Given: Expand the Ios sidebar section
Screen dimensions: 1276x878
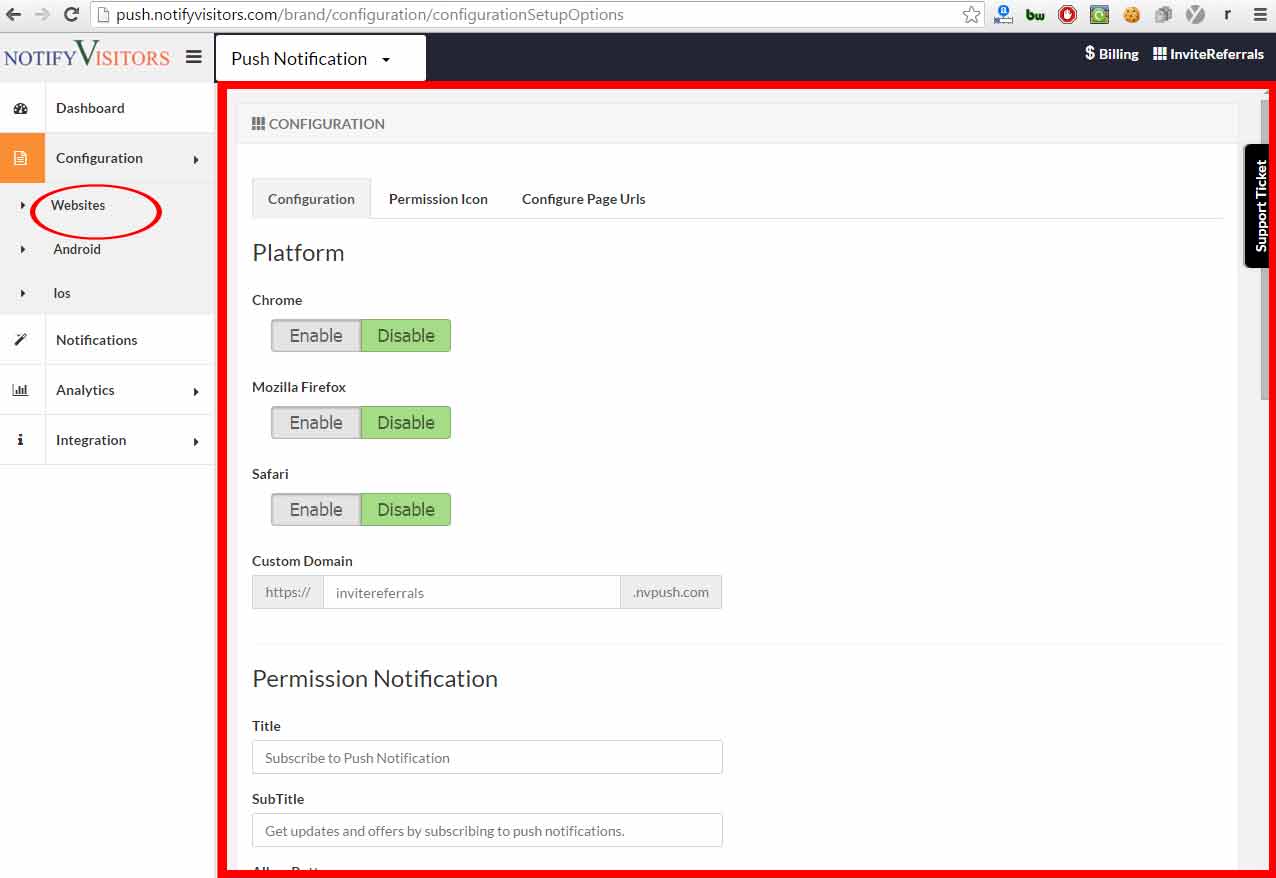Looking at the screenshot, I should (62, 293).
